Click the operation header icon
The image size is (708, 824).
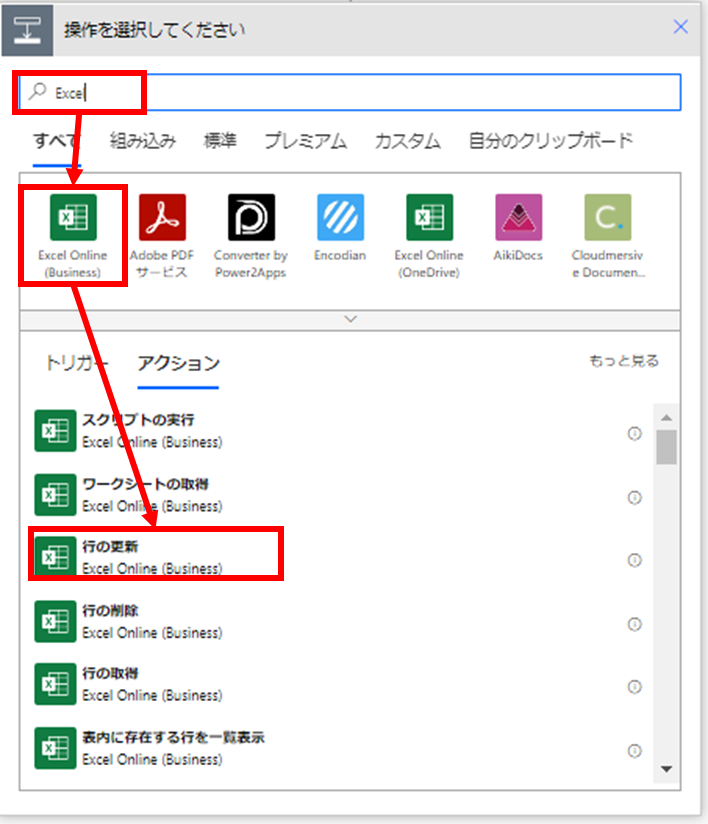[x=27, y=30]
